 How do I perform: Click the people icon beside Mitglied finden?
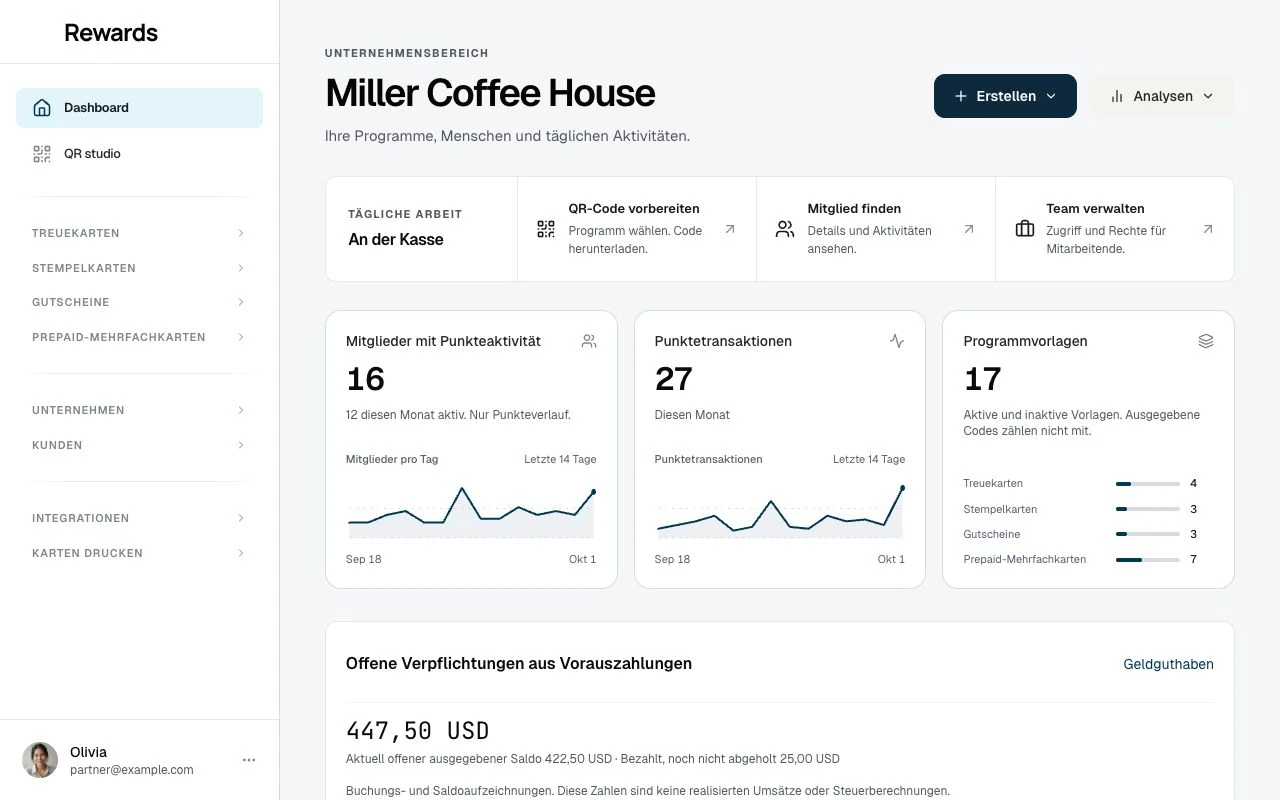[x=785, y=229]
